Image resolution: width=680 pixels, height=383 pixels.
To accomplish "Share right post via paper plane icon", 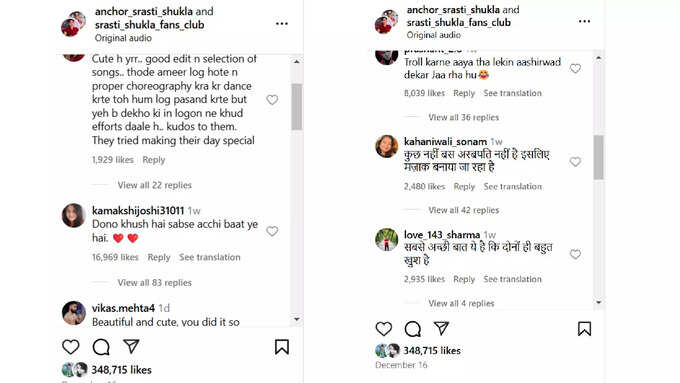I will 441,328.
